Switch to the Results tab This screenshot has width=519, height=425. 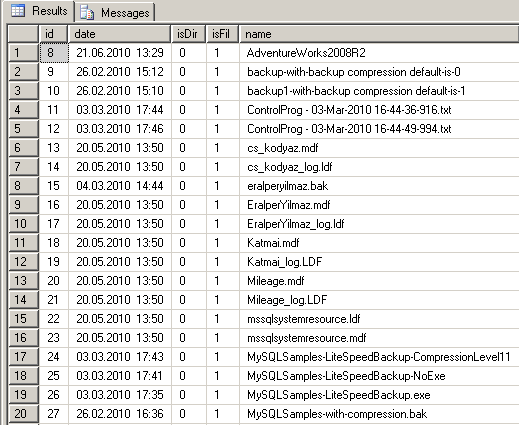(39, 11)
